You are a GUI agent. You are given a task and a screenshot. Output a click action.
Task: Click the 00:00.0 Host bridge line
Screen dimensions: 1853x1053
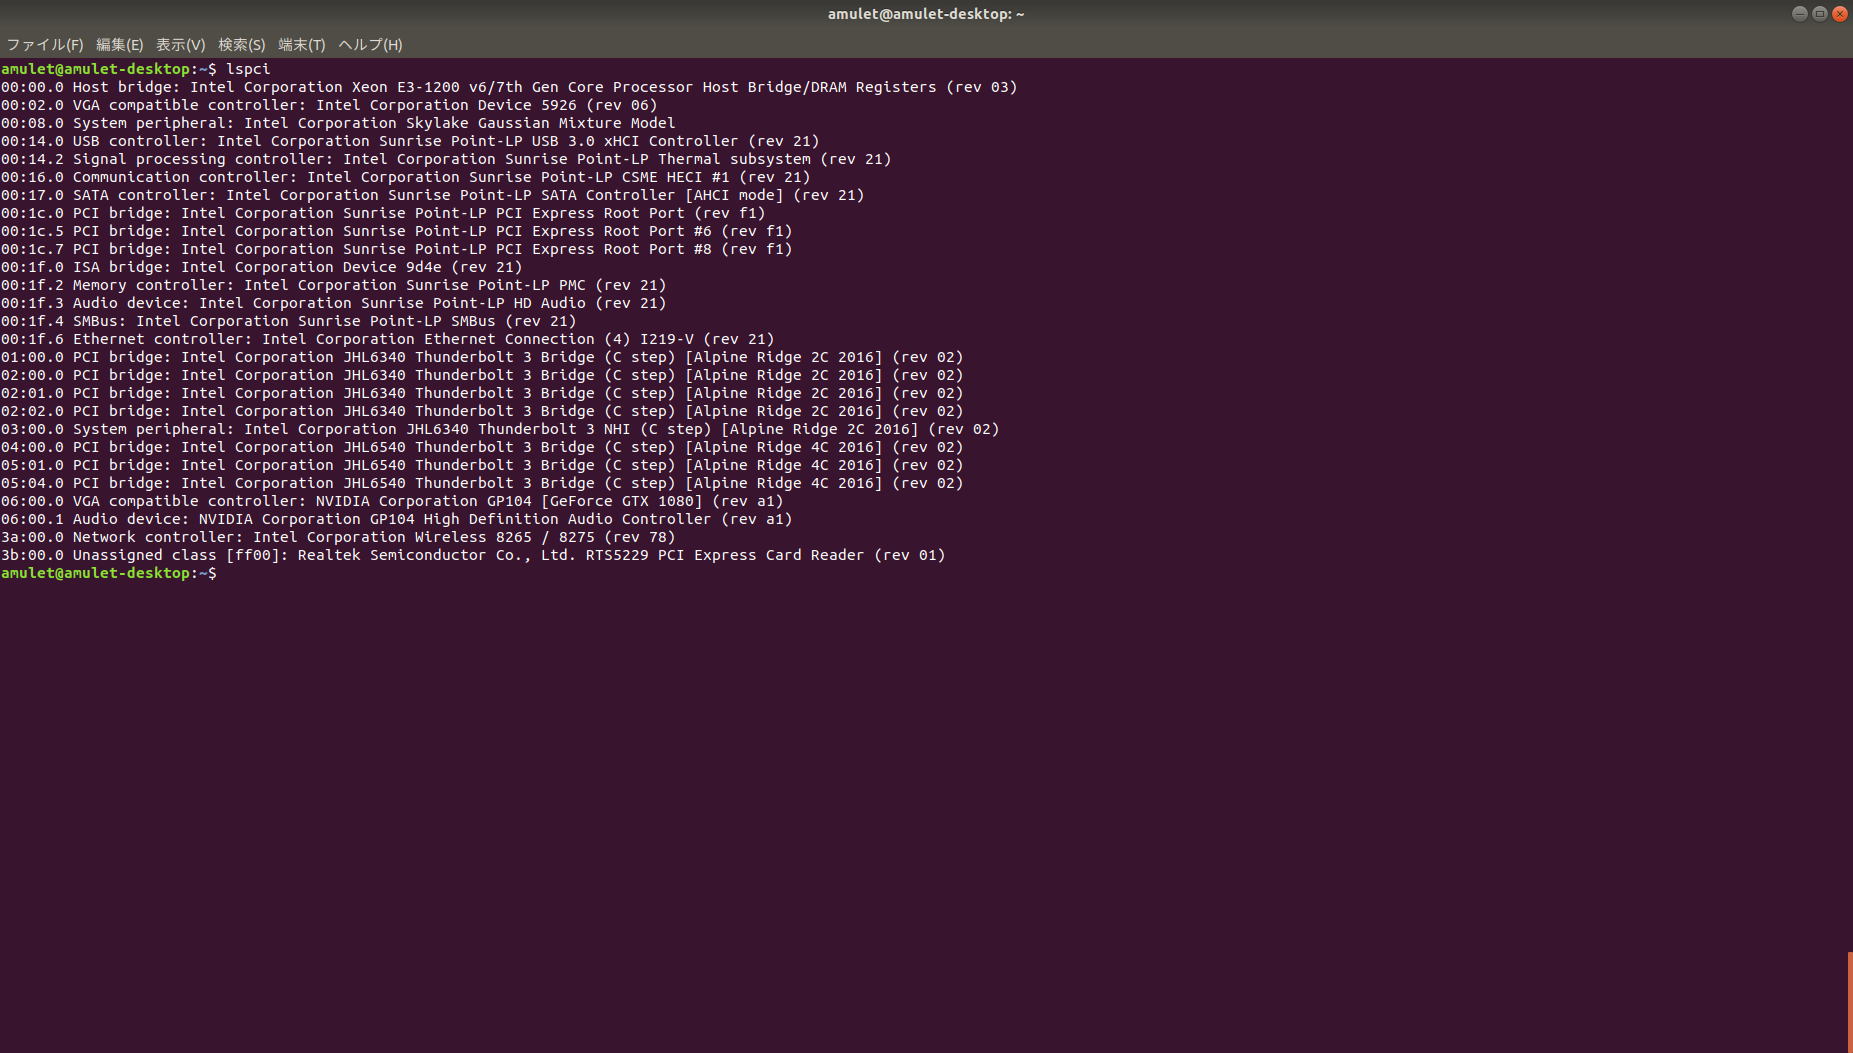509,87
